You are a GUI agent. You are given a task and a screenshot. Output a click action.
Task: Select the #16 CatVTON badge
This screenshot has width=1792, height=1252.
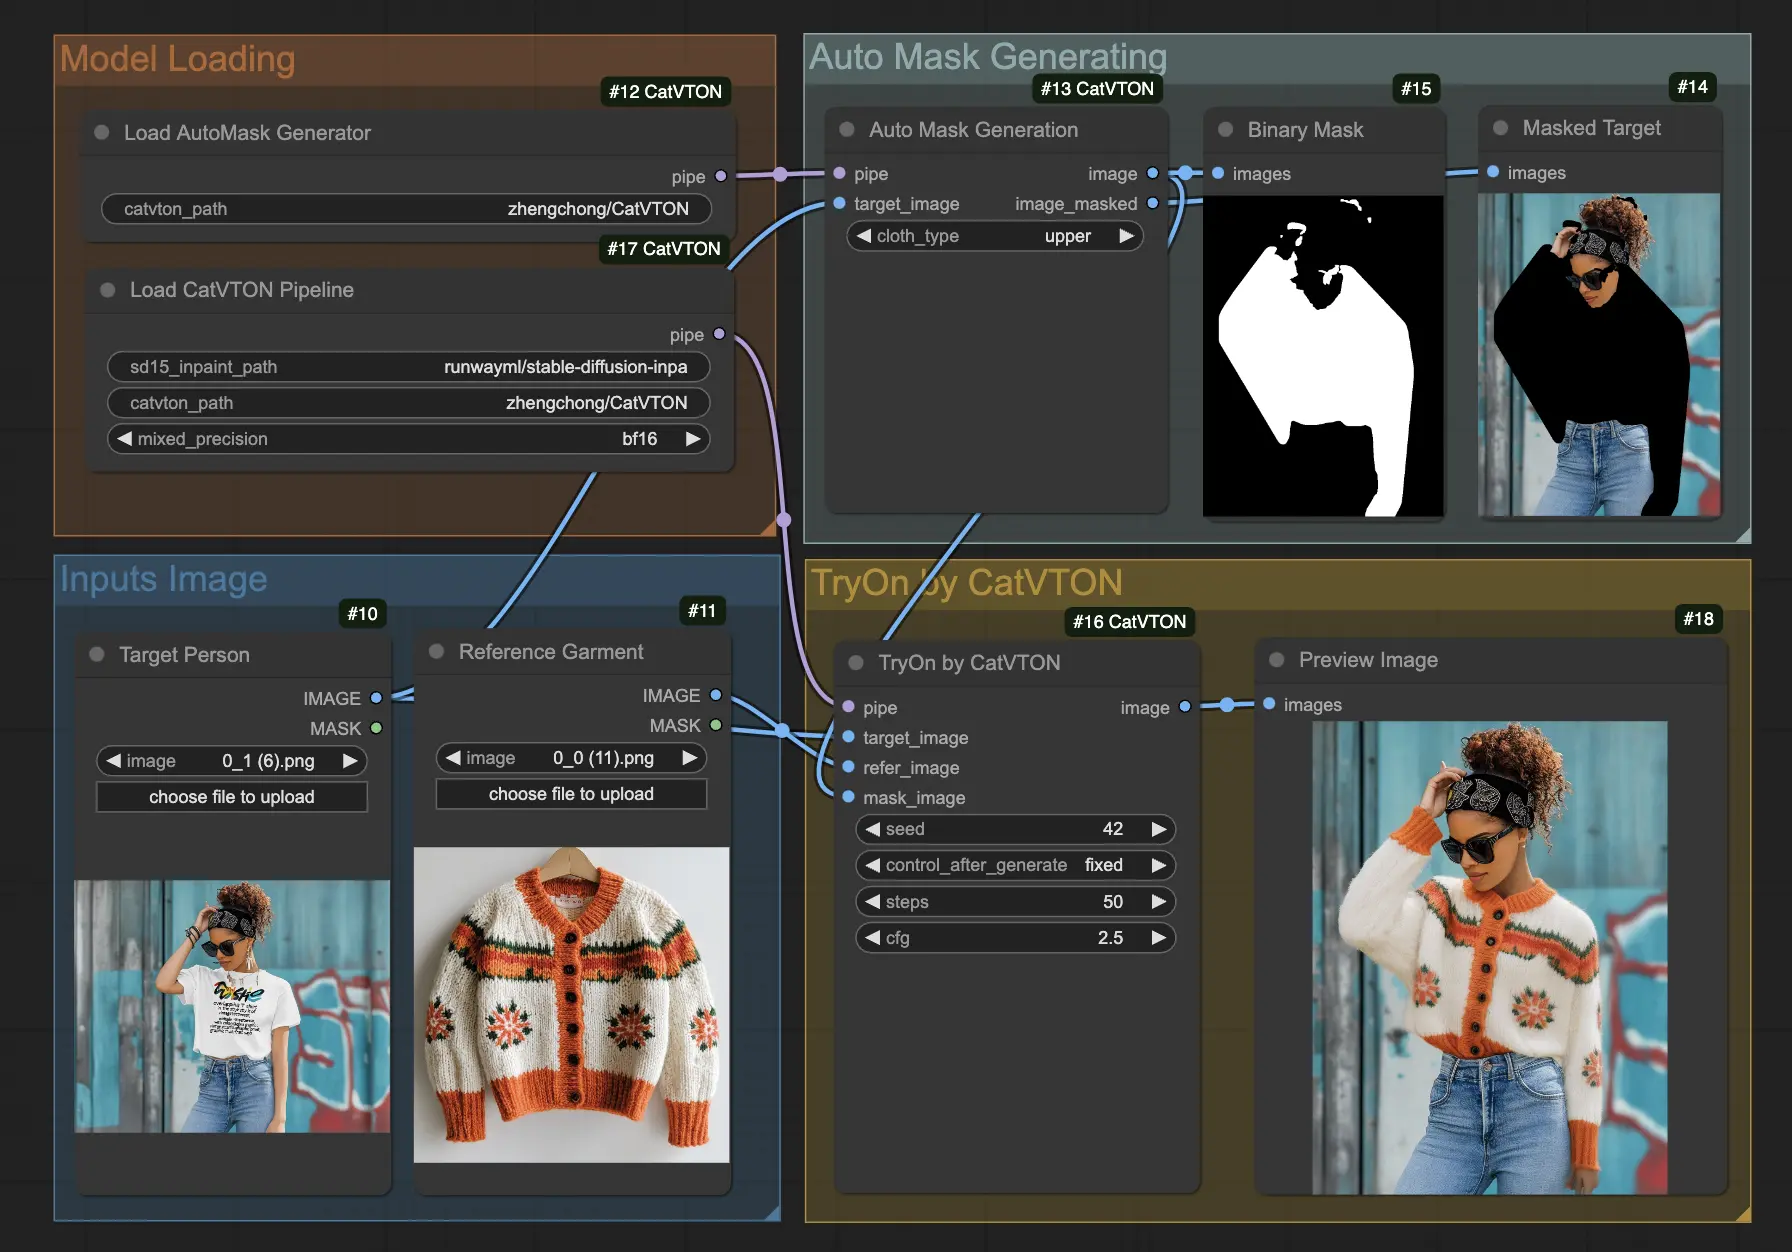tap(1129, 621)
